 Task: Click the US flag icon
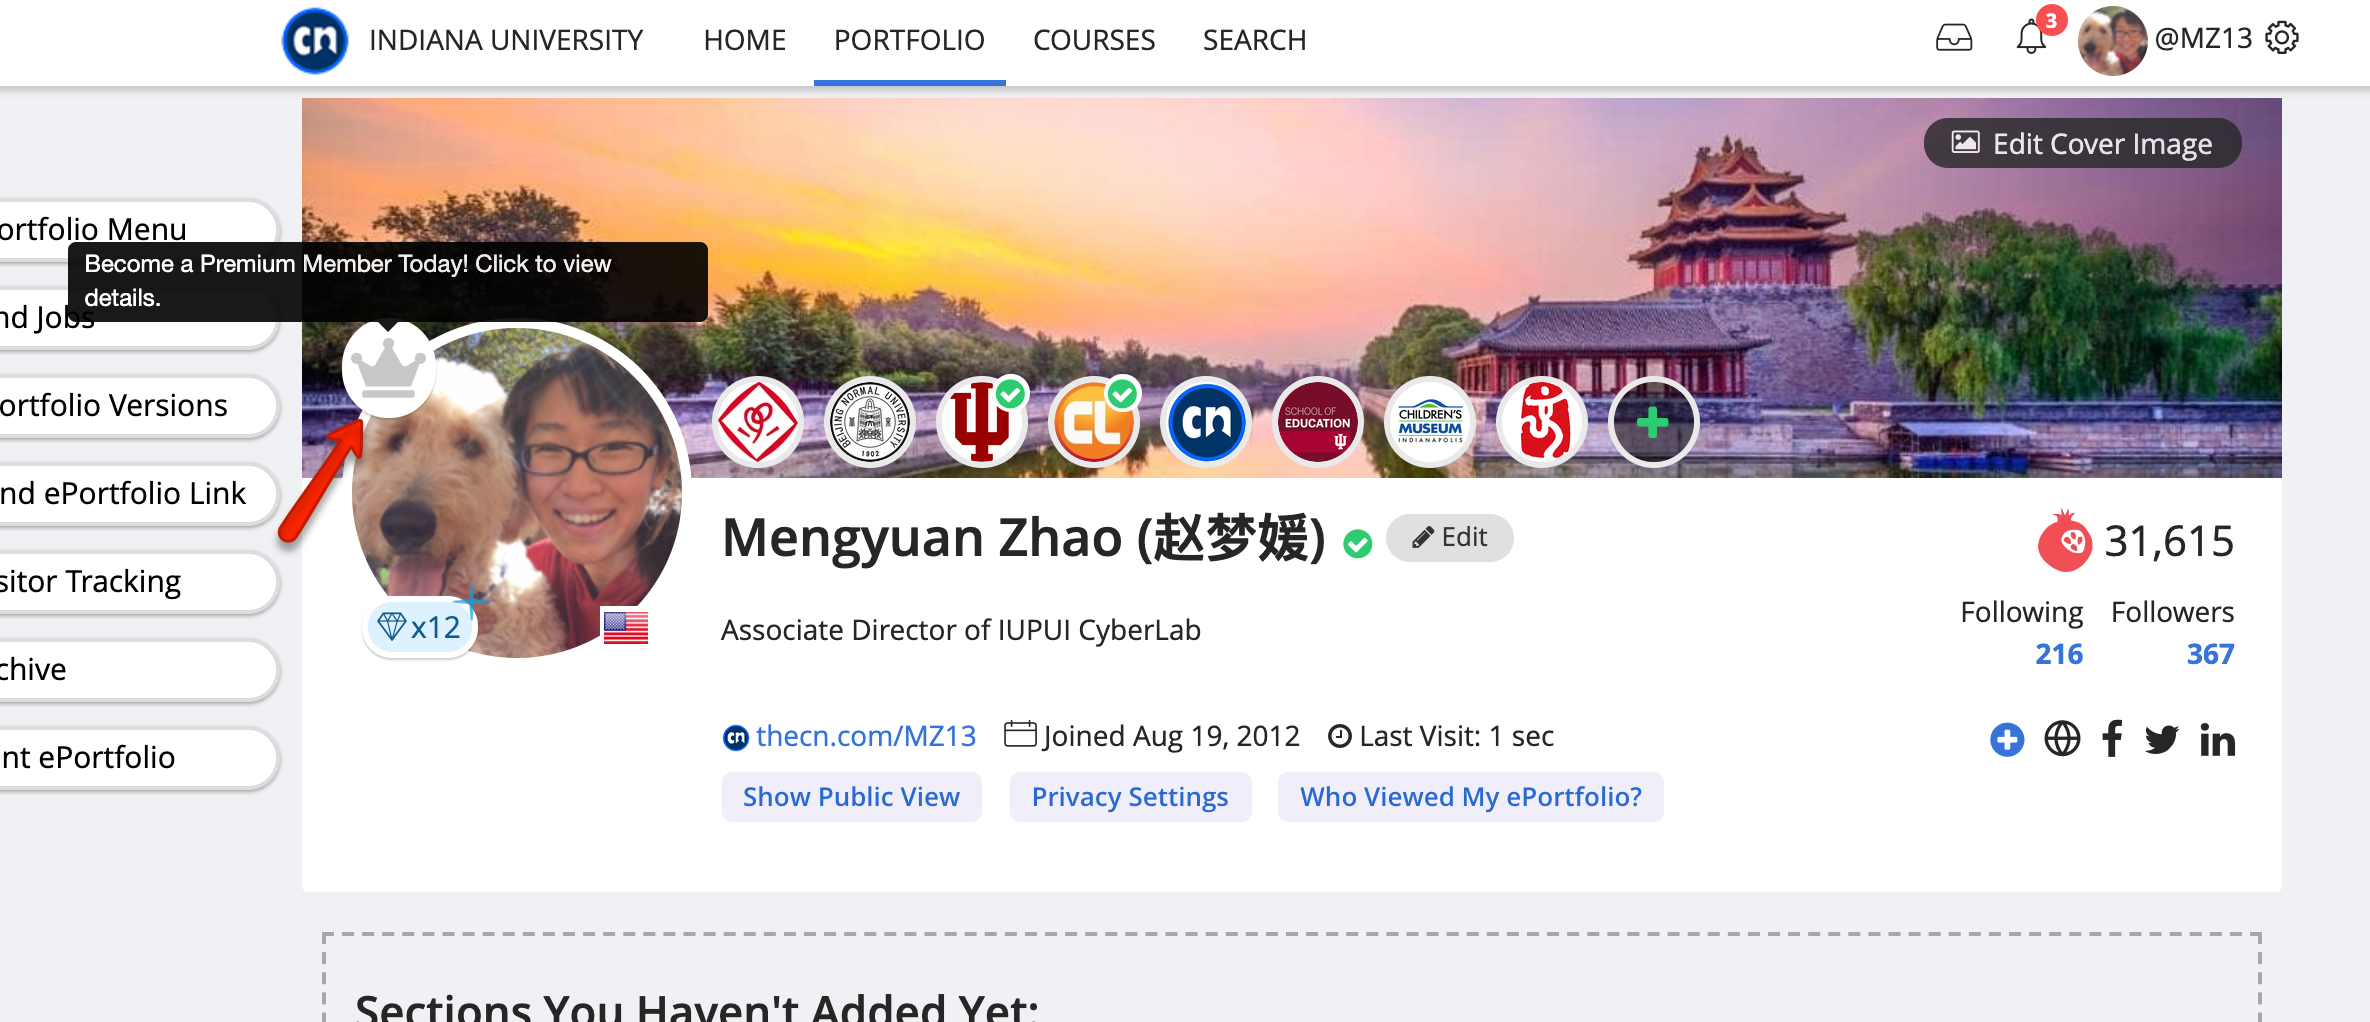tap(626, 627)
